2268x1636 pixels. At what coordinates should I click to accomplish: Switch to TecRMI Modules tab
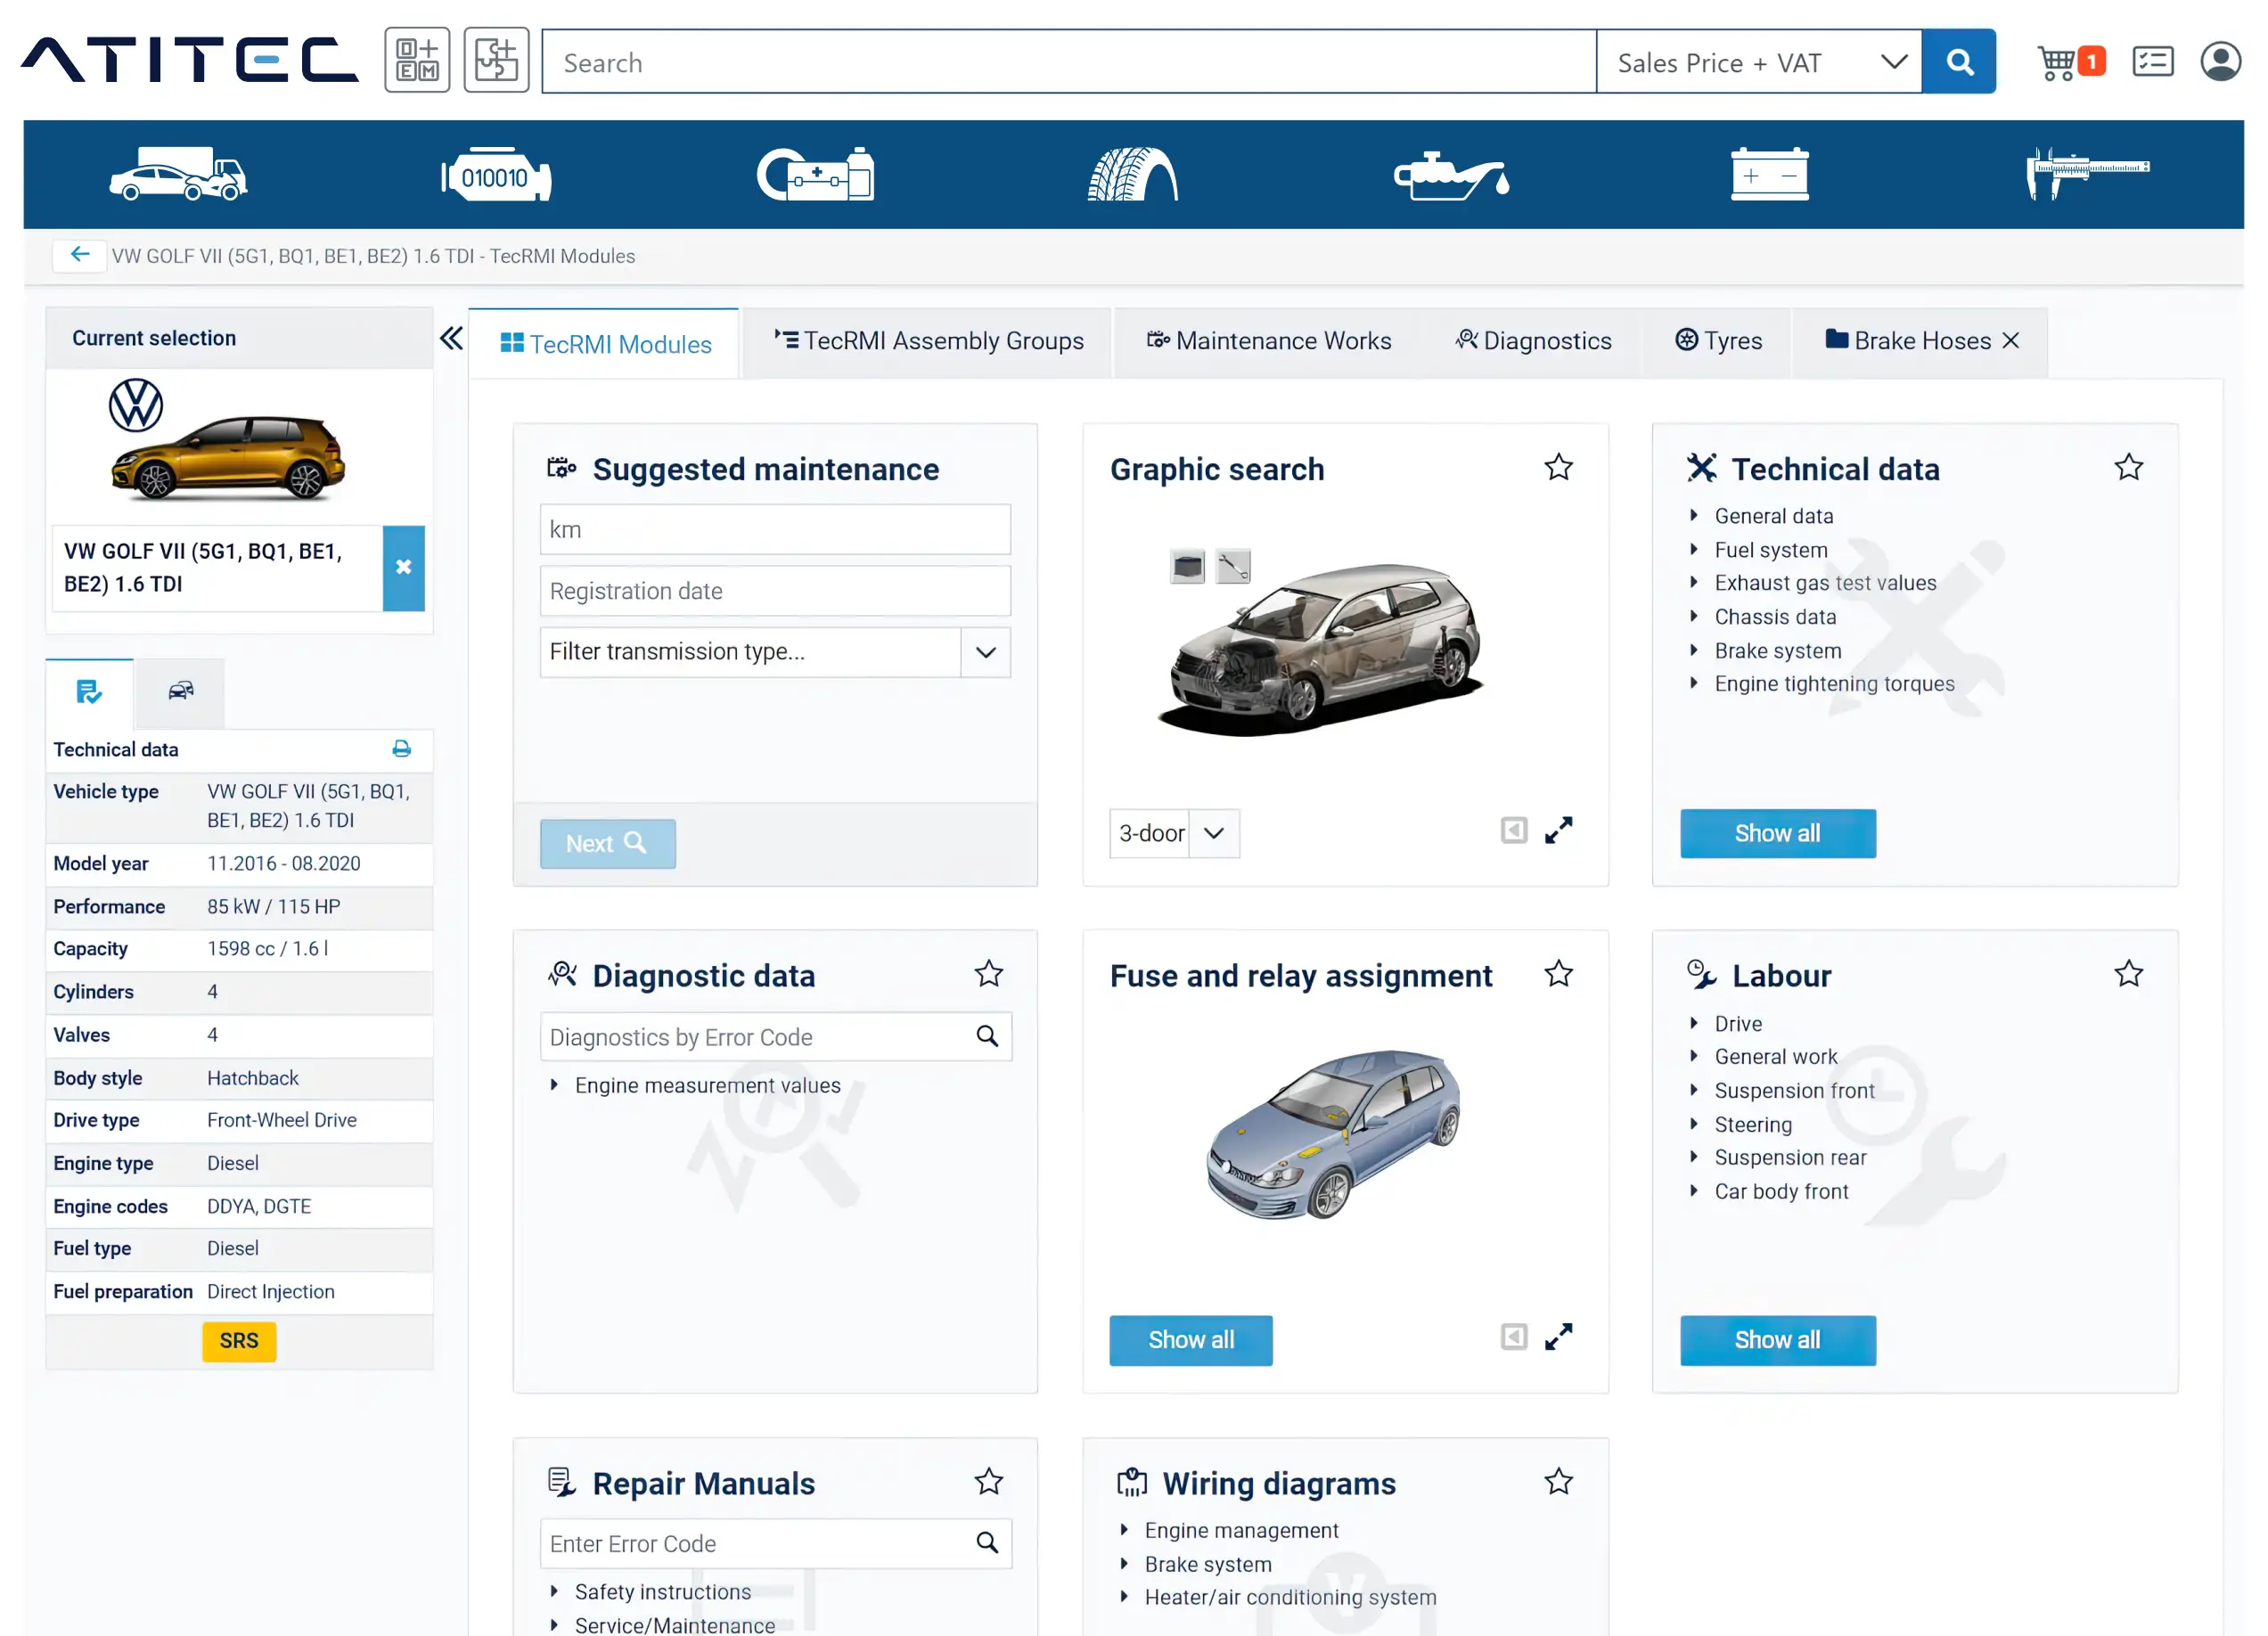coord(605,344)
